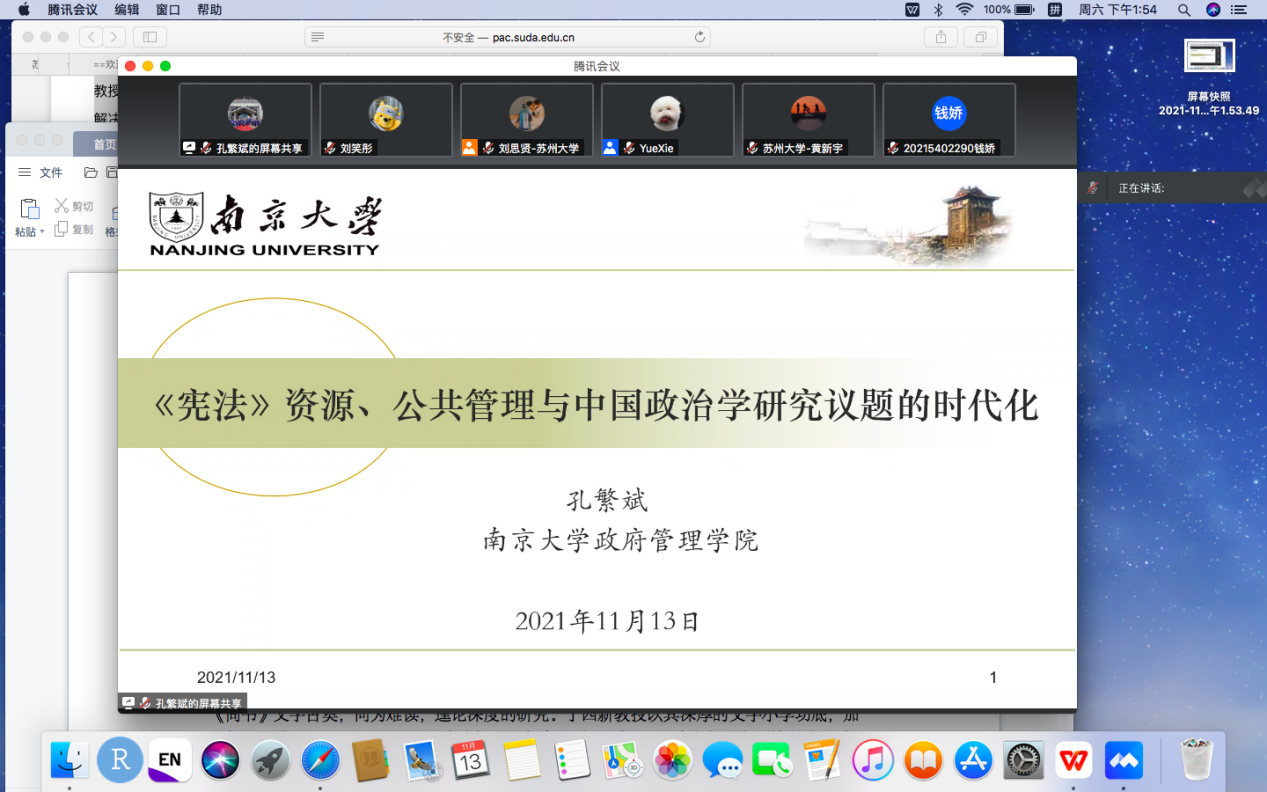Click the EndNote EN icon in Dock
Screen dimensions: 1267x792
(170, 760)
